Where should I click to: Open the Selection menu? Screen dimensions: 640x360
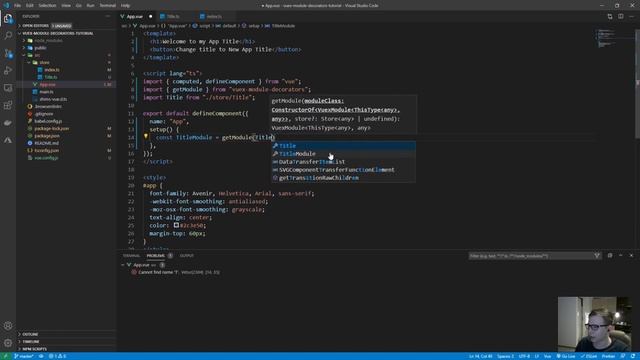[x=47, y=6]
